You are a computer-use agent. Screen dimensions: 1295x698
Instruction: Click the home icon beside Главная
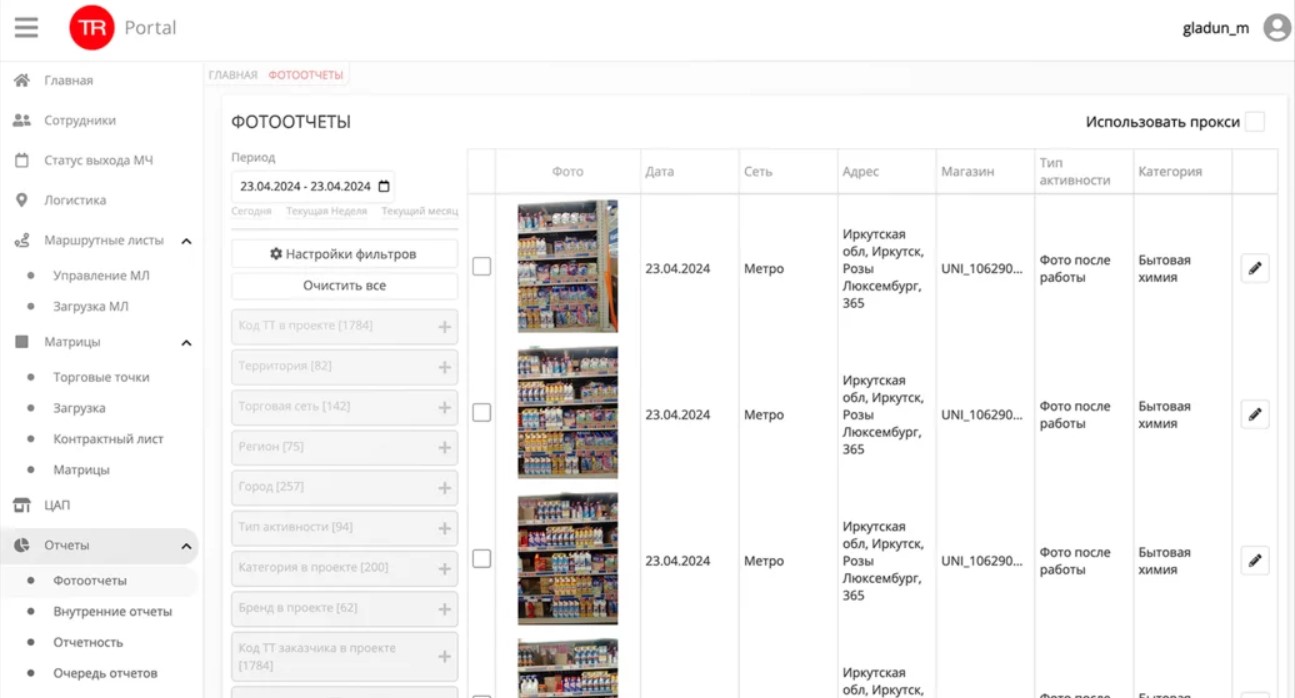[x=22, y=80]
